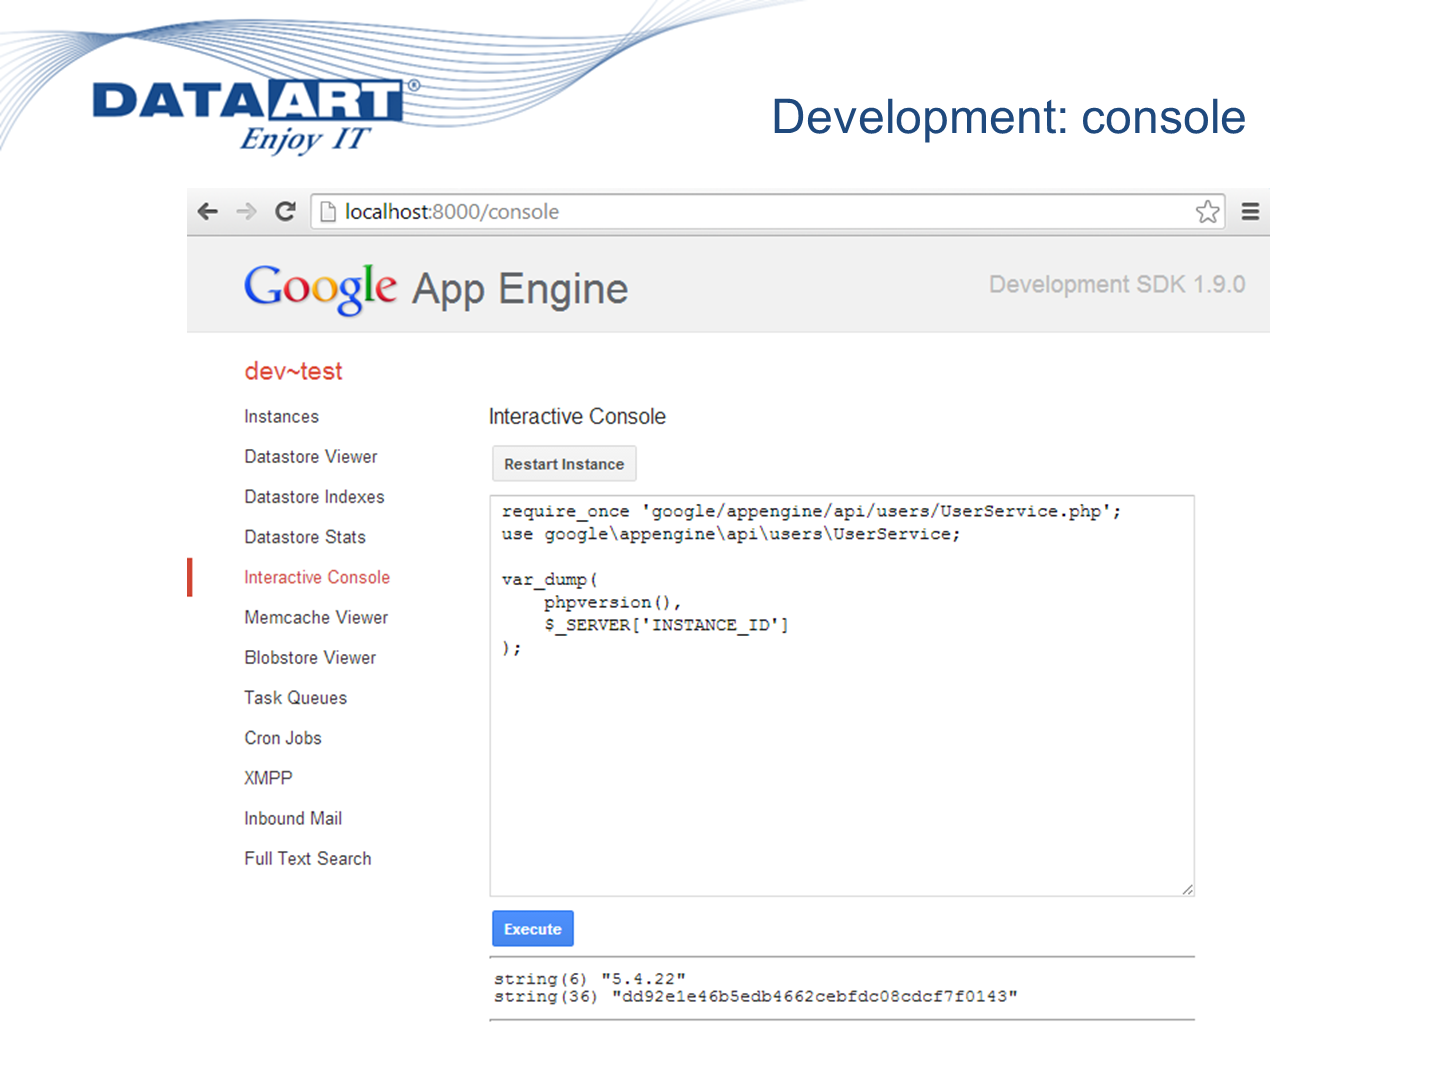Screen dimensions: 1440x1083
Task: Click inside the code editor textarea
Action: [842, 696]
